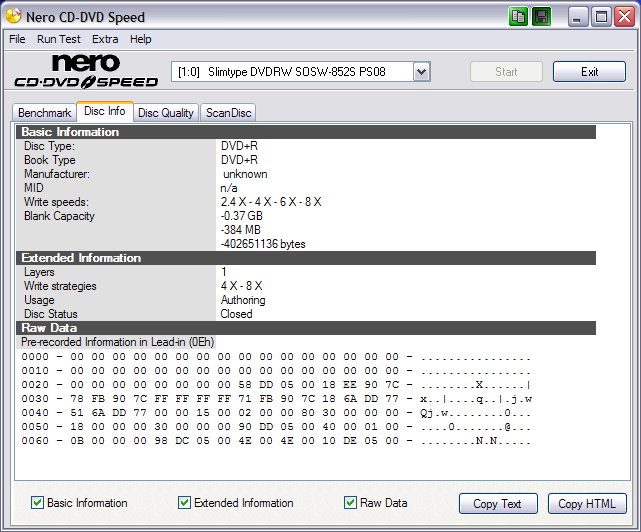Open the File menu
This screenshot has width=641, height=532.
tap(17, 39)
